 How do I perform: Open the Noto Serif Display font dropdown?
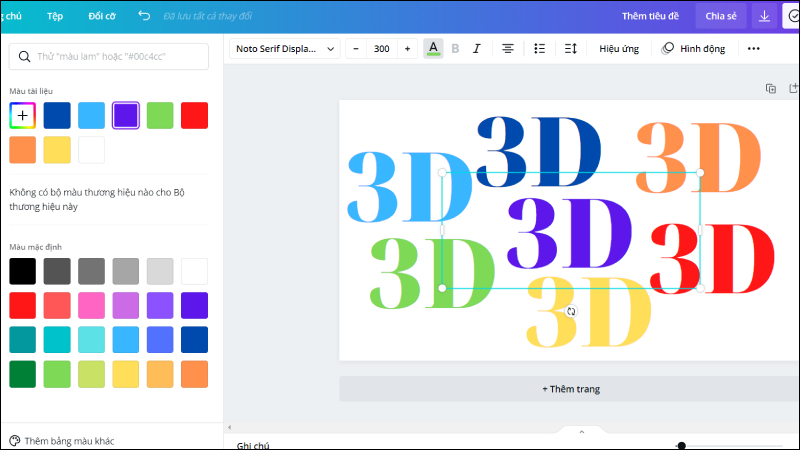tap(285, 48)
